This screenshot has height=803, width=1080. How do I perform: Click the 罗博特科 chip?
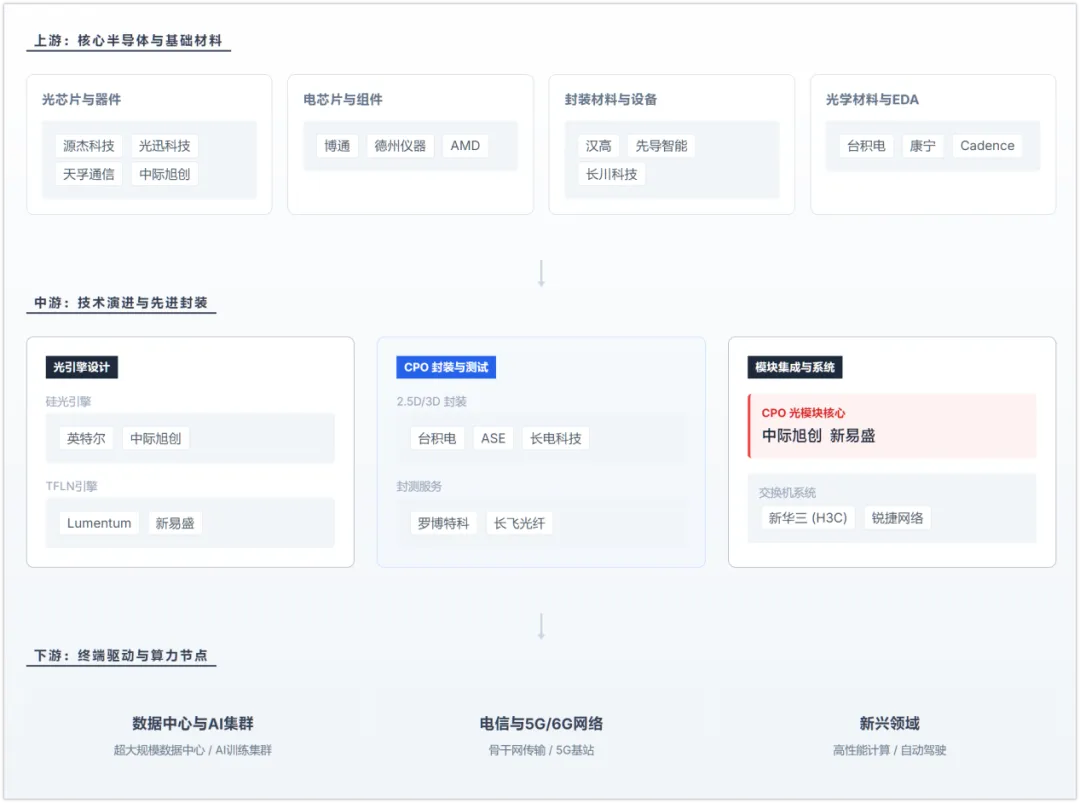point(444,523)
